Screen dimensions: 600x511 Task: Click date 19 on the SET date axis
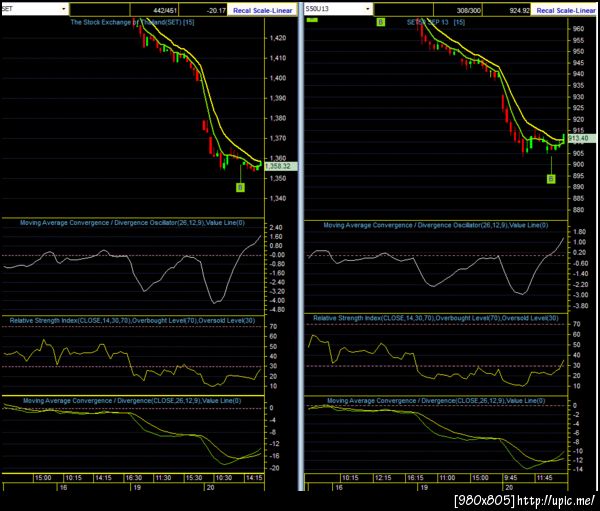click(137, 488)
